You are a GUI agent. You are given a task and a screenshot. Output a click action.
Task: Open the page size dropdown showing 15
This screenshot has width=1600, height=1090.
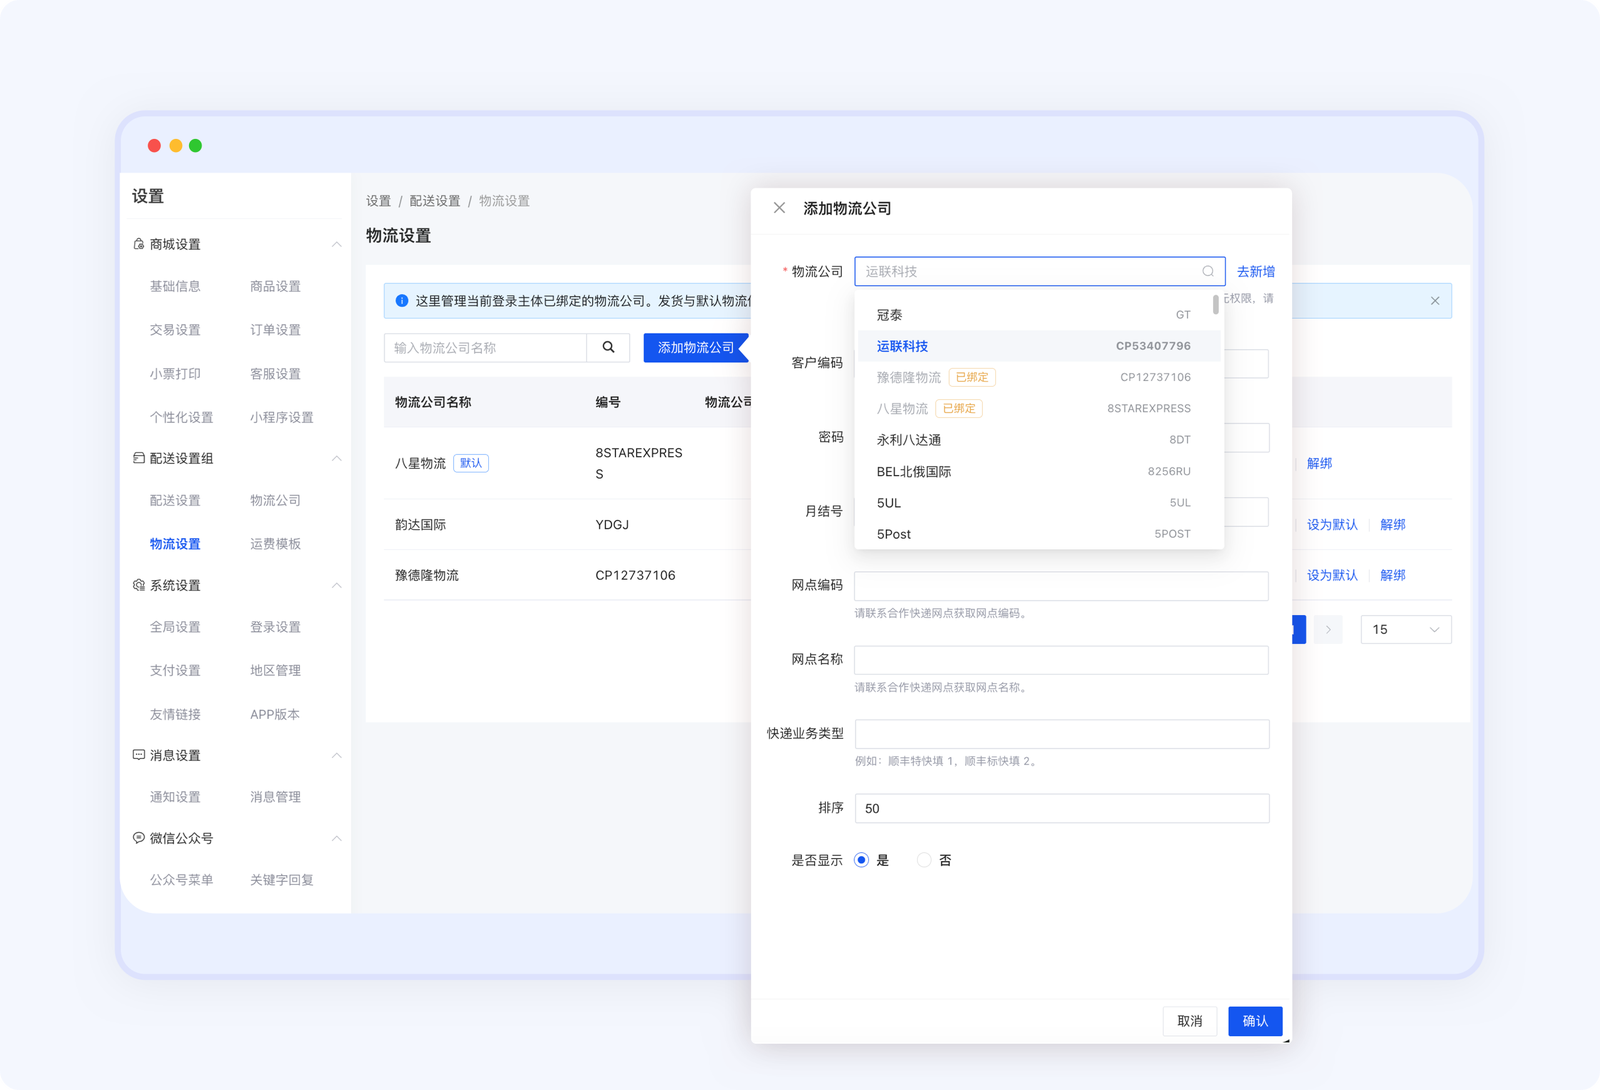point(1405,629)
